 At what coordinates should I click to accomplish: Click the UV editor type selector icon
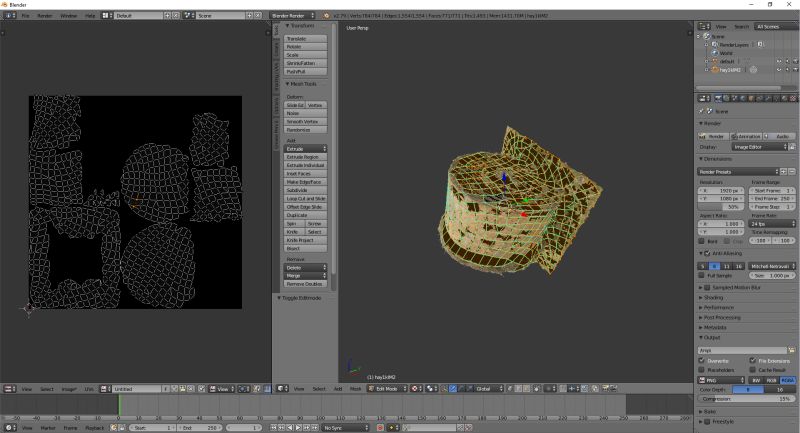(10, 389)
